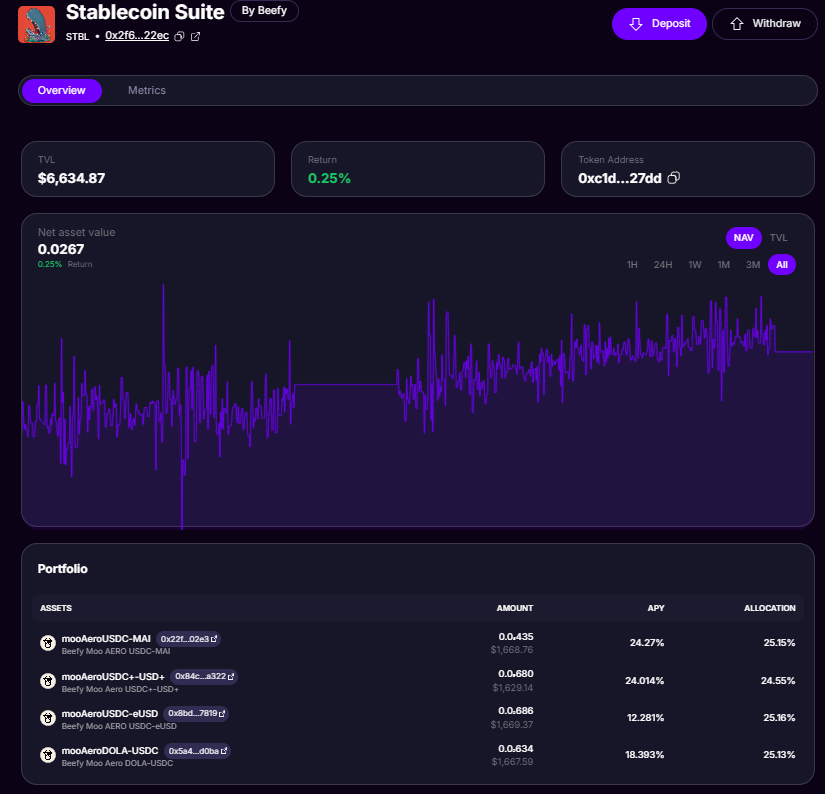Open 0x2f6...22ec in external explorer icon
Viewport: 825px width, 794px height.
[x=195, y=36]
